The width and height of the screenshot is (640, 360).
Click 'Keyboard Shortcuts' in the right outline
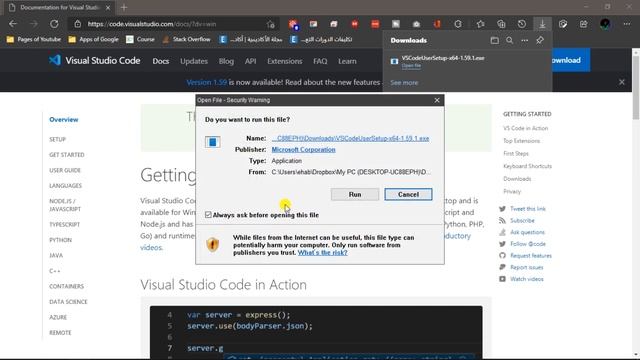[x=527, y=166]
